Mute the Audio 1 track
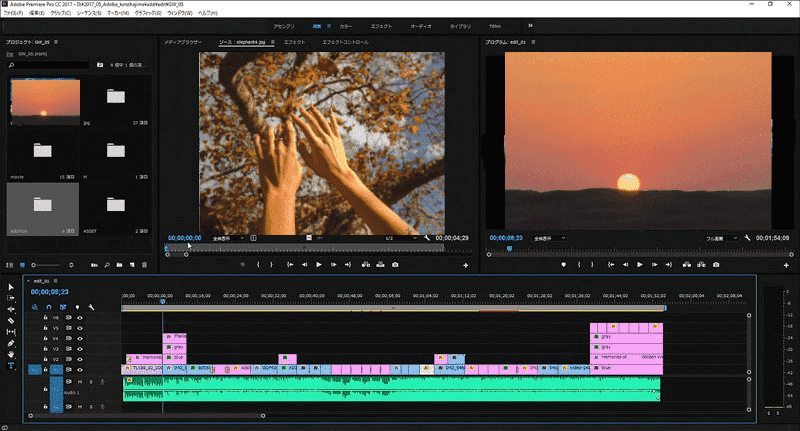The image size is (800, 431). 80,381
